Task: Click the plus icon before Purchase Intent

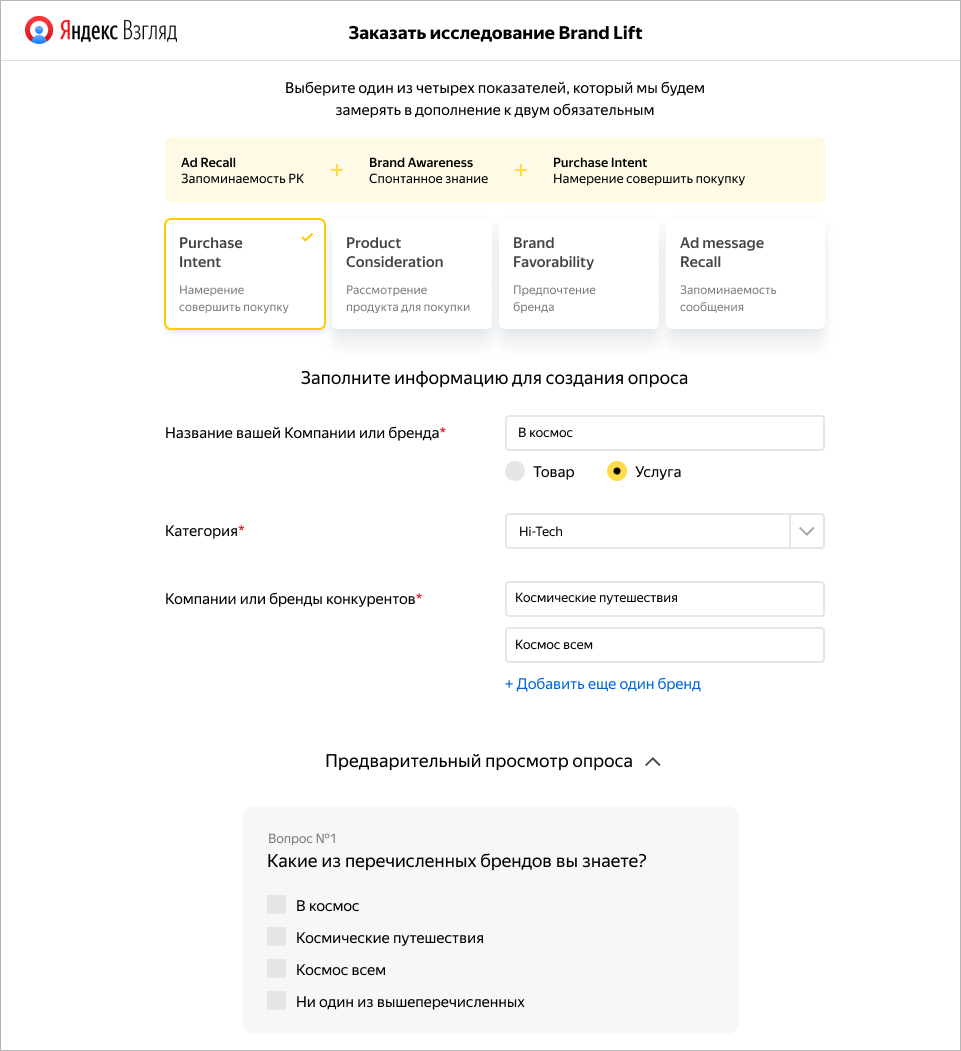Action: pos(521,170)
